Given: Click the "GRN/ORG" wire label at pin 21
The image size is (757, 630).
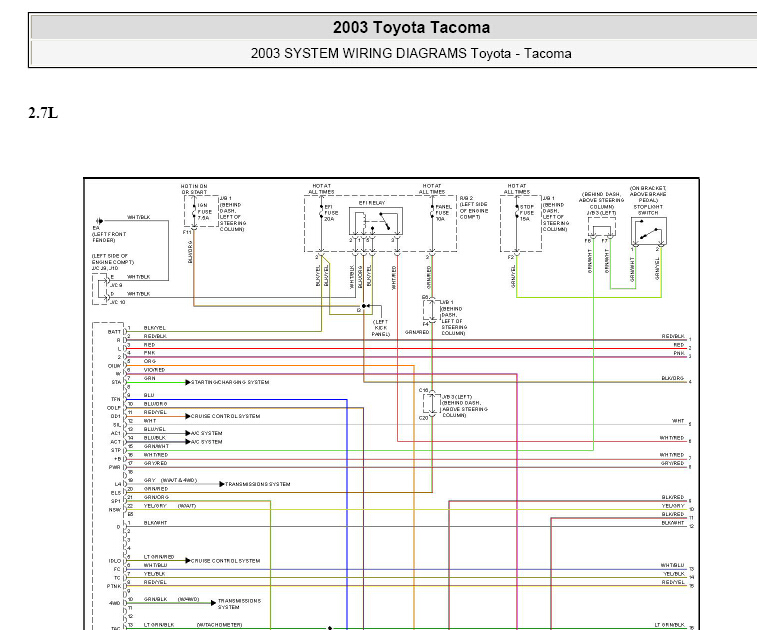Looking at the screenshot, I should tap(156, 497).
